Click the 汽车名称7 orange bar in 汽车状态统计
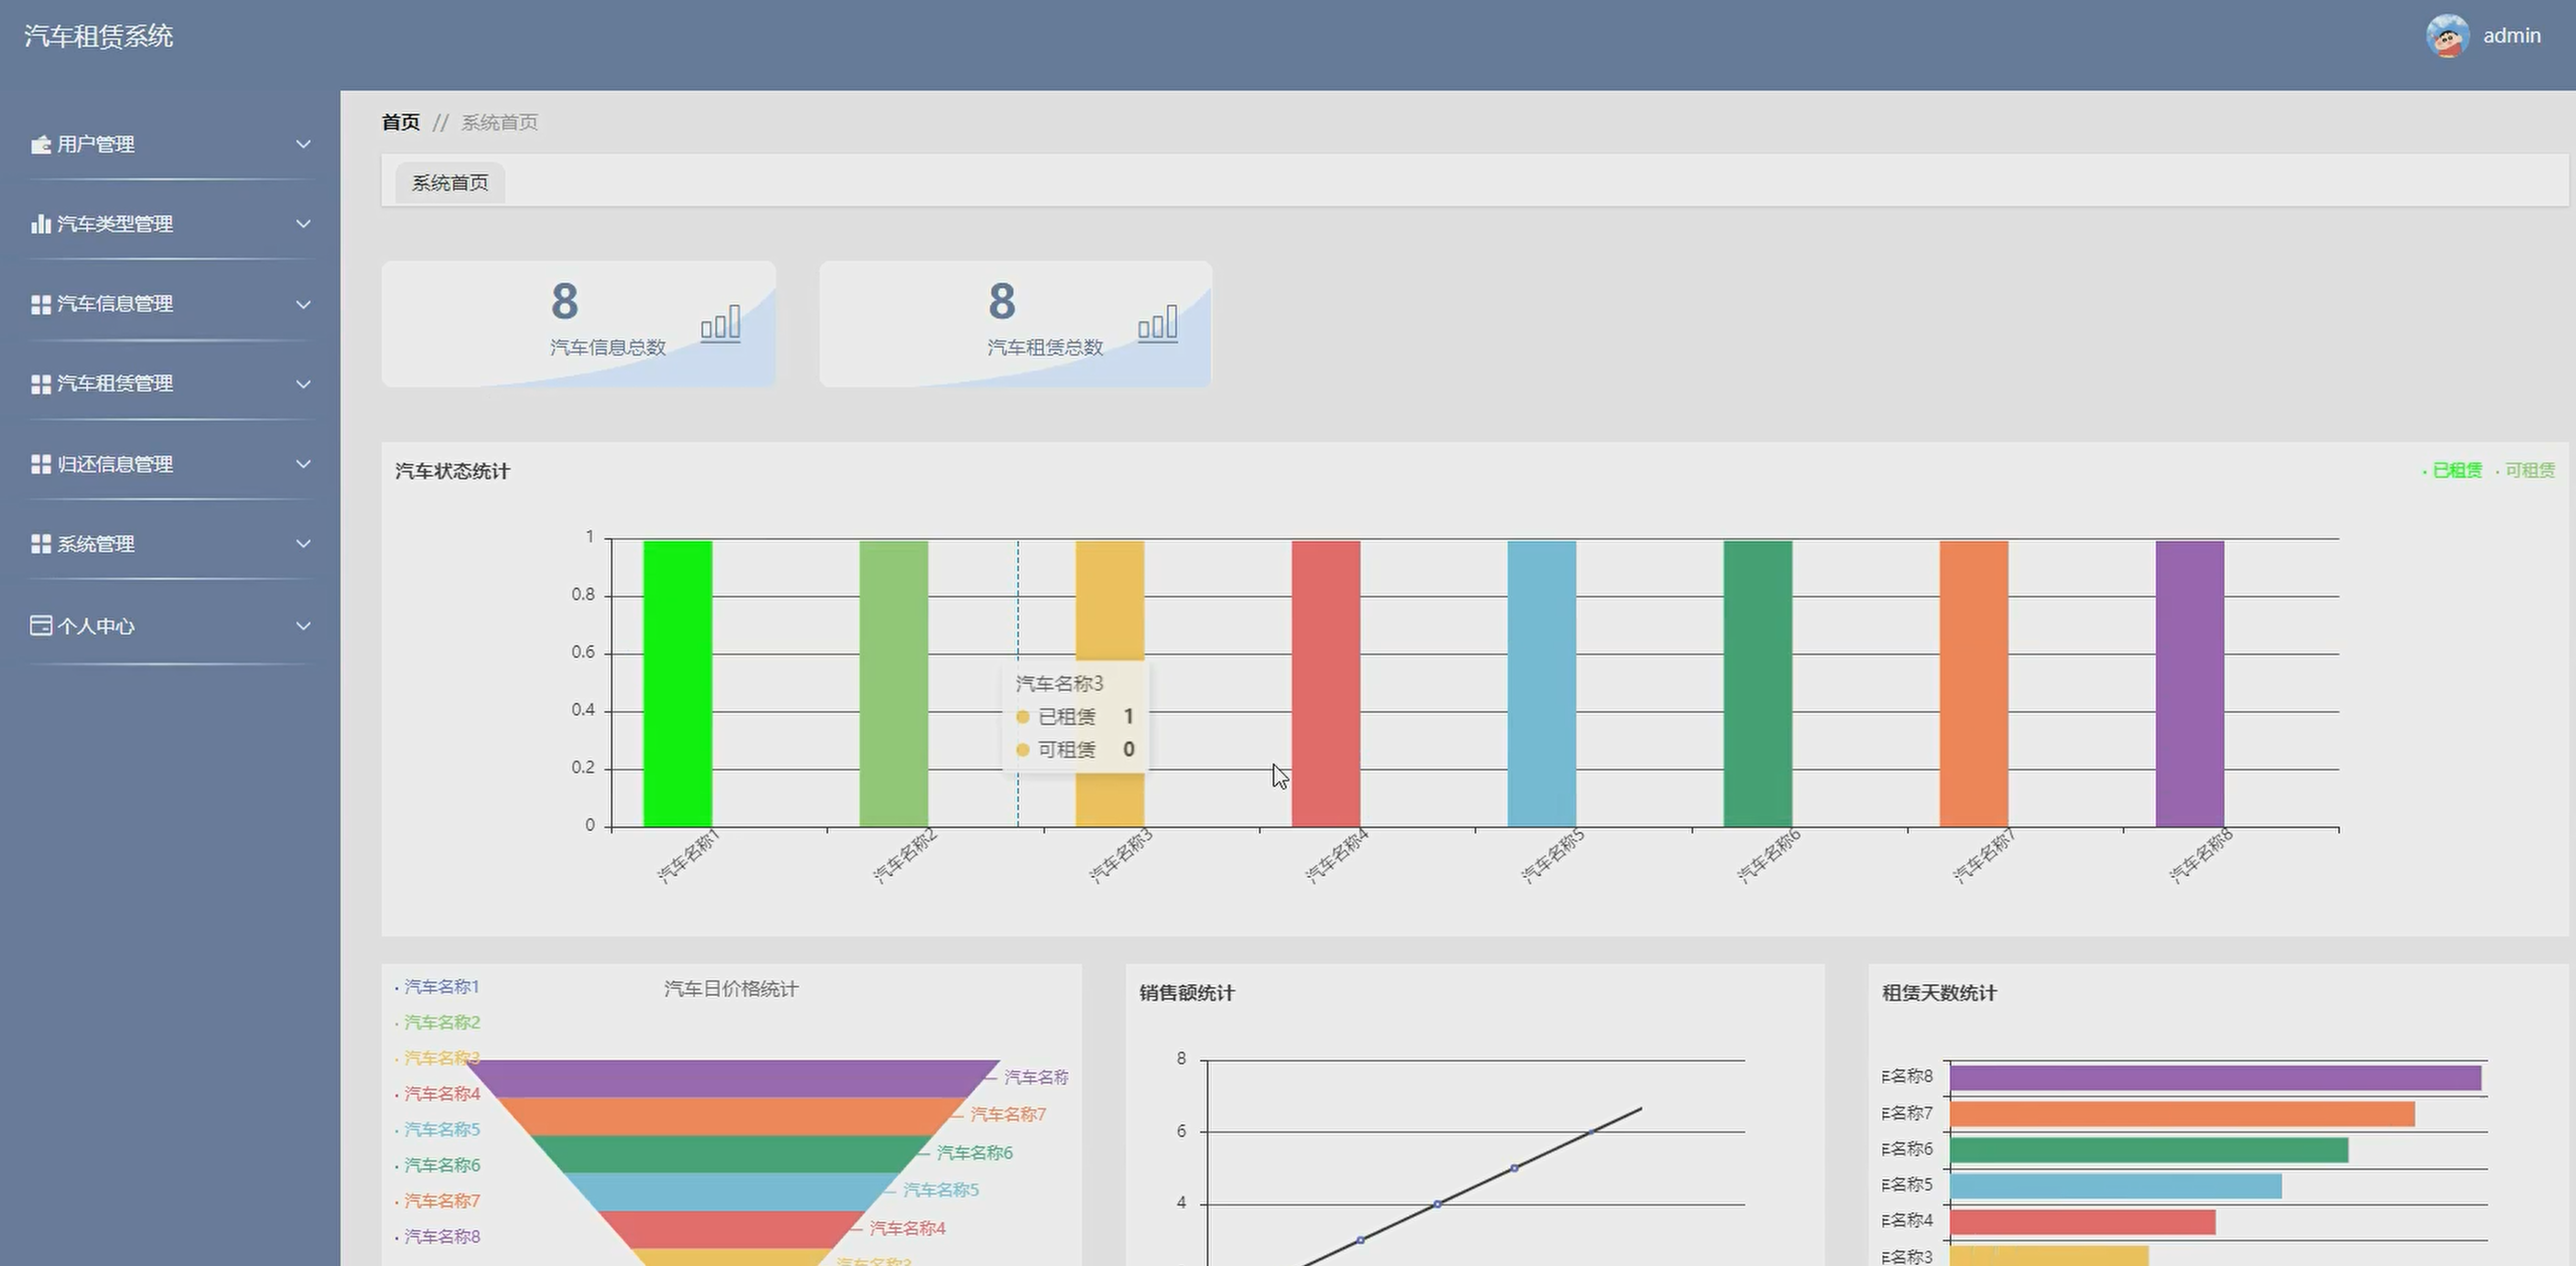This screenshot has width=2576, height=1266. point(1974,684)
